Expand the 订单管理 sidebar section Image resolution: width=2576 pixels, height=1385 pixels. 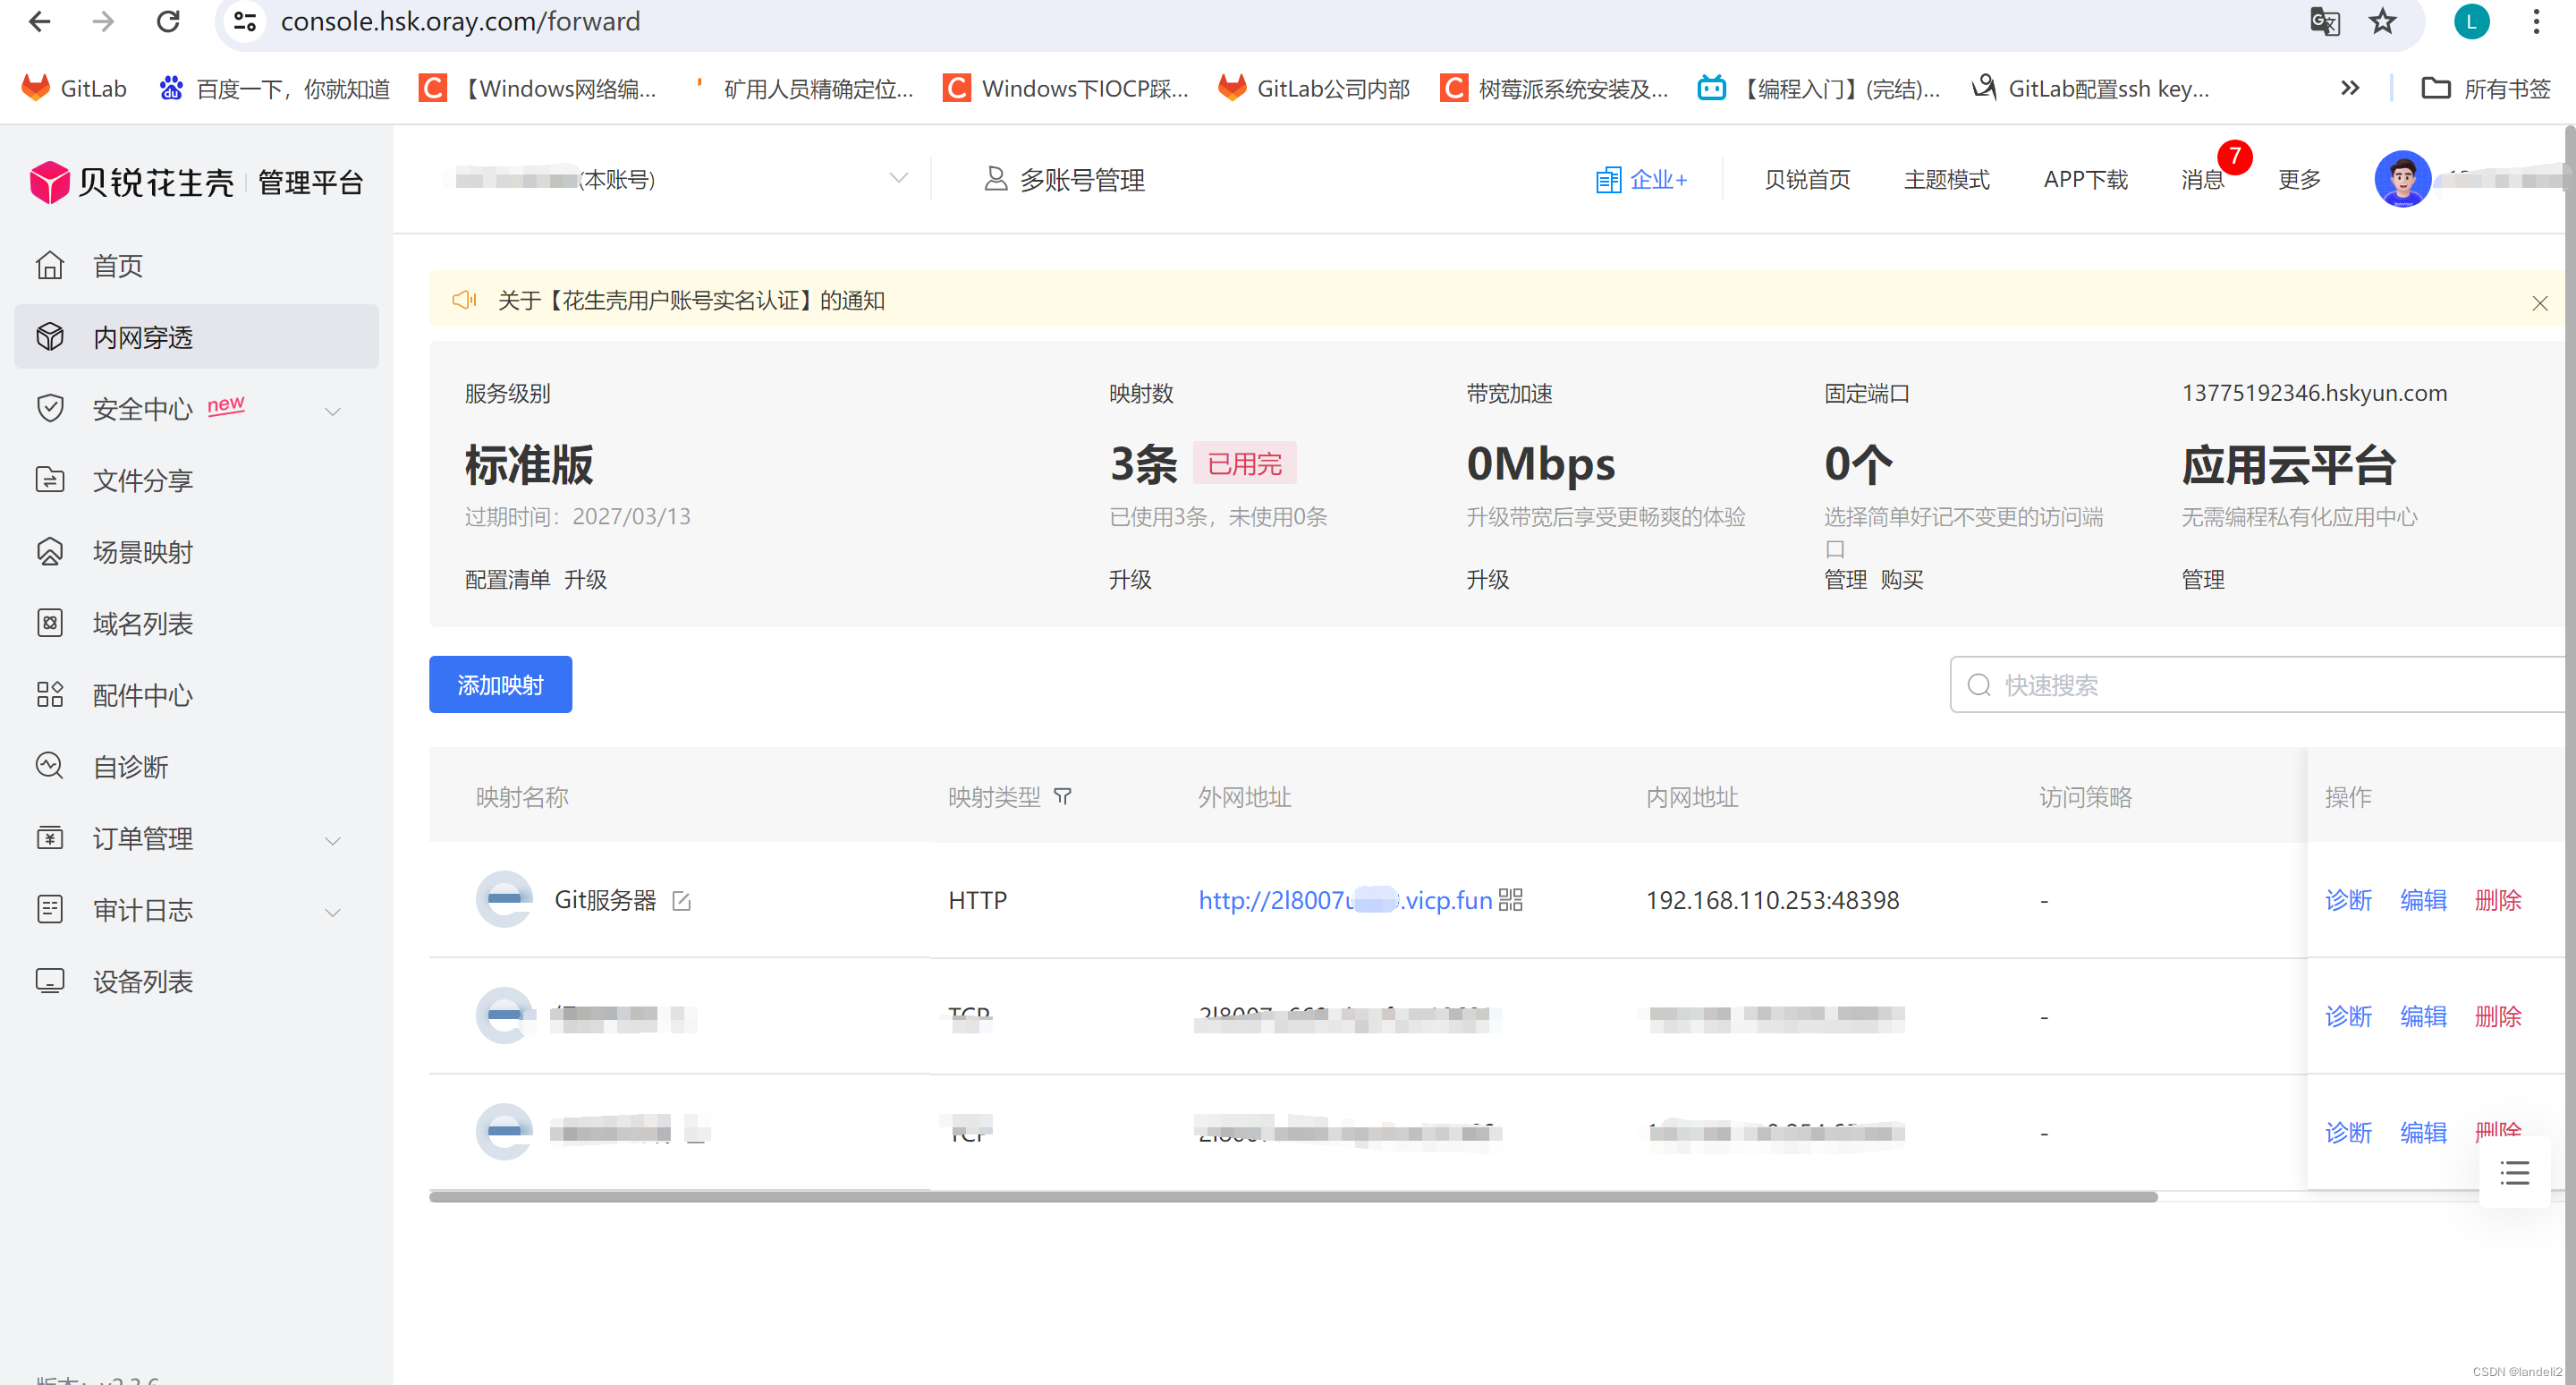pos(333,840)
